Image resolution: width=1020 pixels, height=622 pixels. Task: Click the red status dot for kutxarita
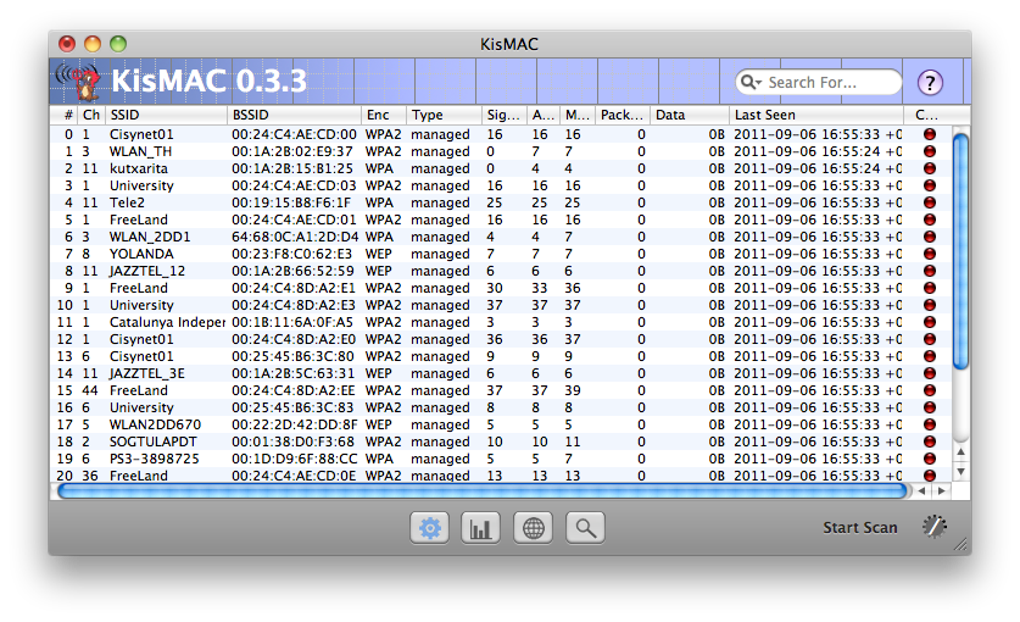(930, 169)
